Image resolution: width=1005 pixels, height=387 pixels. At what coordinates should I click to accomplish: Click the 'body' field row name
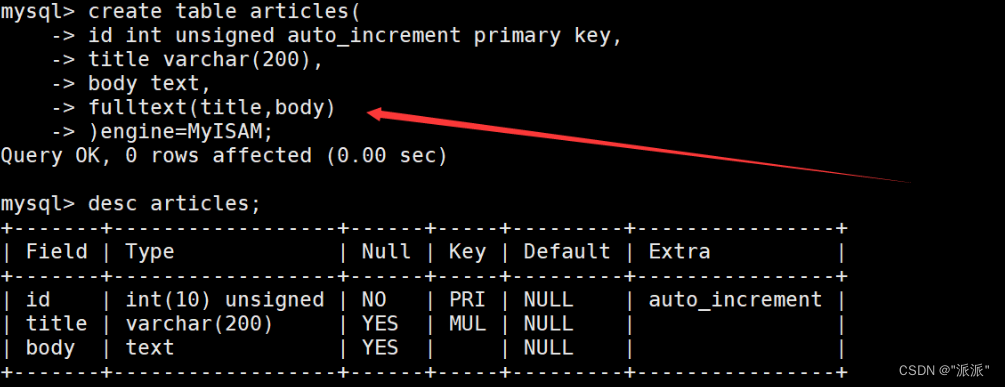coord(51,348)
